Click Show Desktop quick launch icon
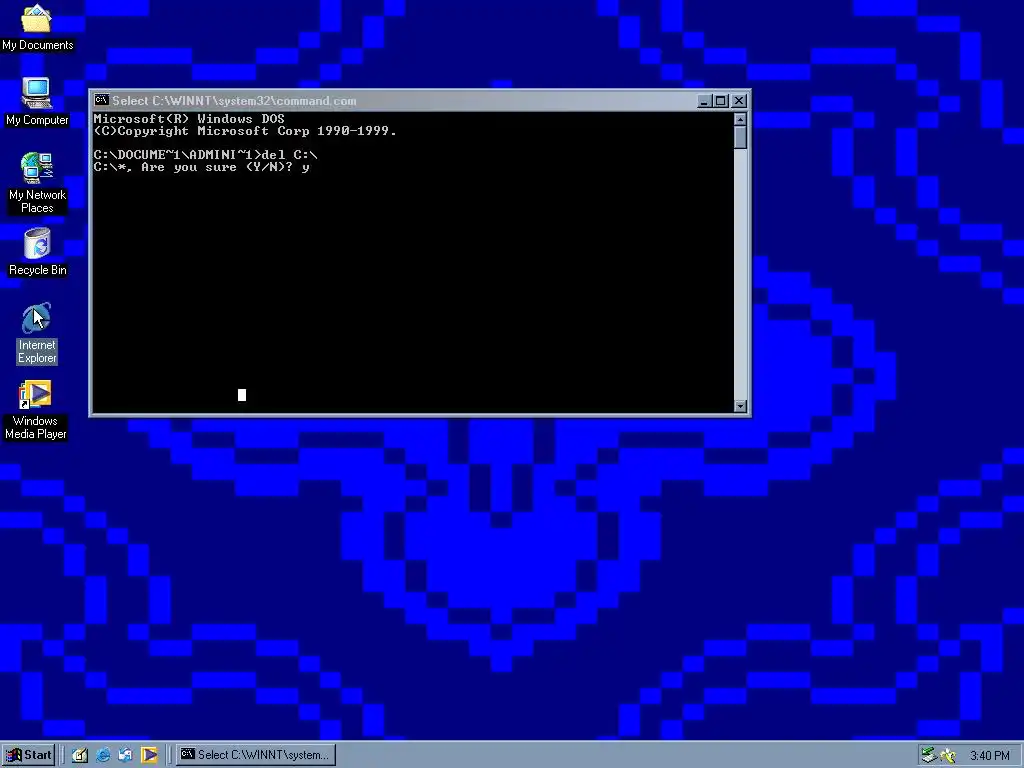The height and width of the screenshot is (768, 1024). [80, 755]
